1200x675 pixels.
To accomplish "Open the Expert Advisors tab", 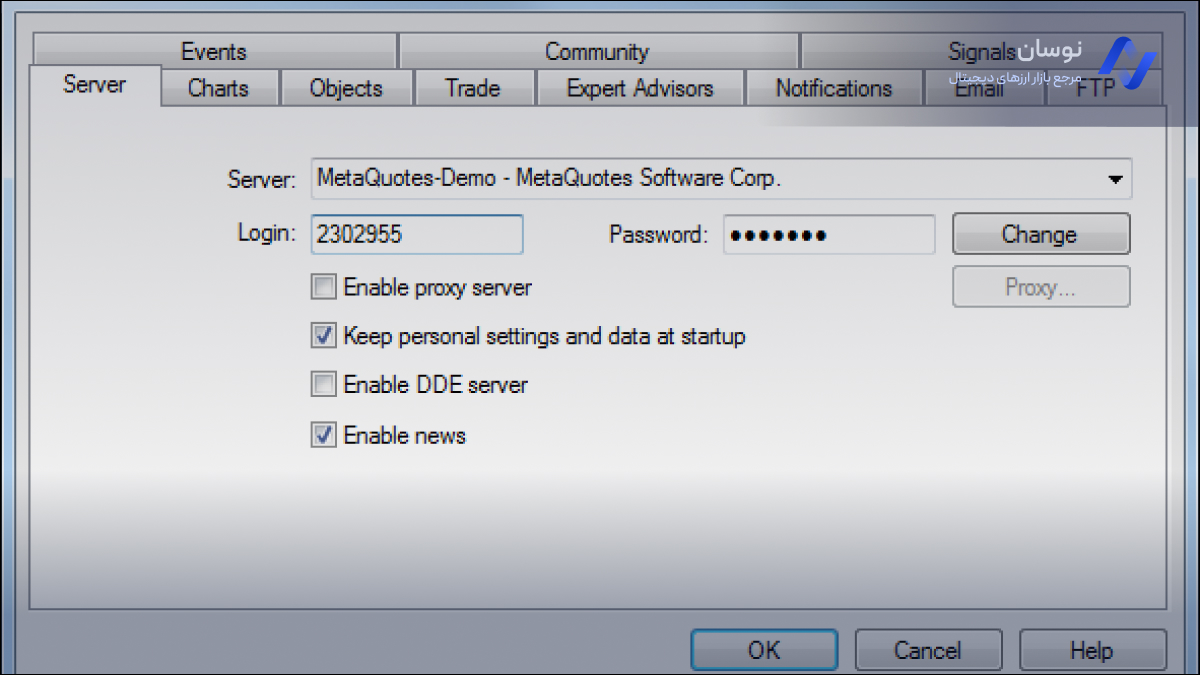I will point(640,88).
